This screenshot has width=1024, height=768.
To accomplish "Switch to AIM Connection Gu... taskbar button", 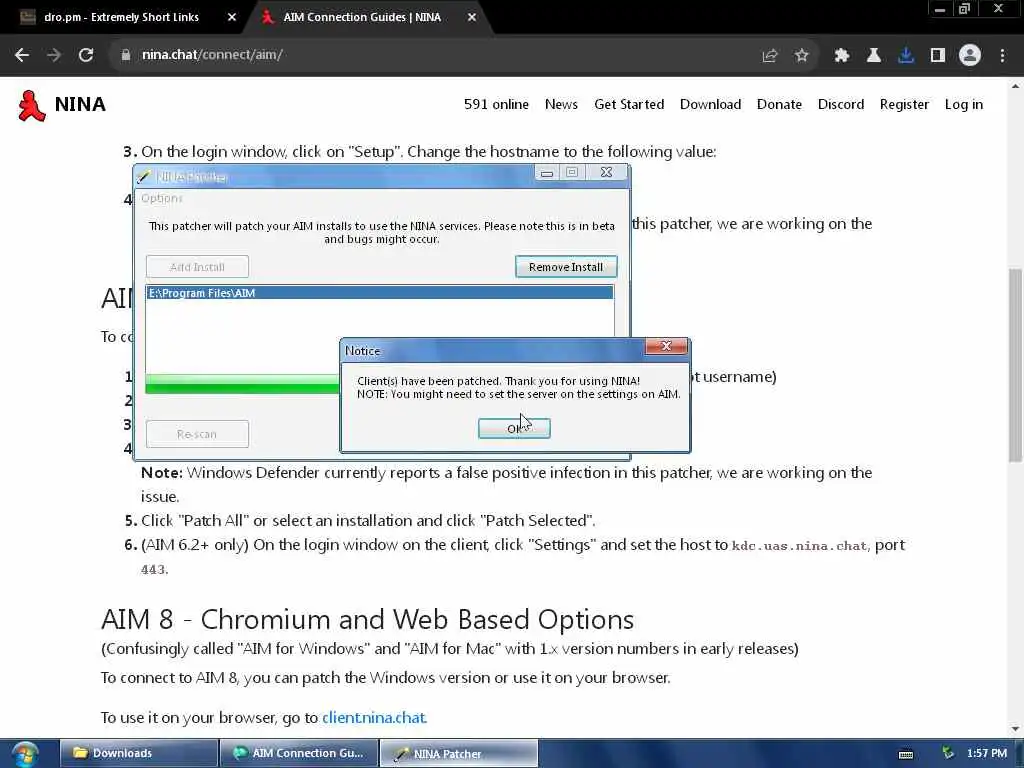I will point(299,753).
